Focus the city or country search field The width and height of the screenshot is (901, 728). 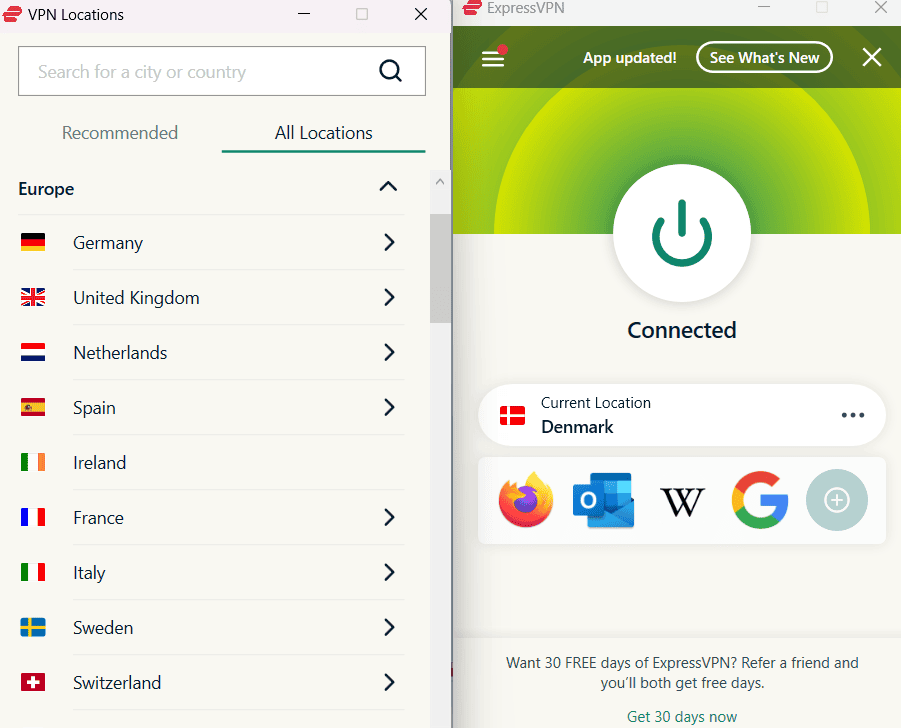(x=222, y=71)
